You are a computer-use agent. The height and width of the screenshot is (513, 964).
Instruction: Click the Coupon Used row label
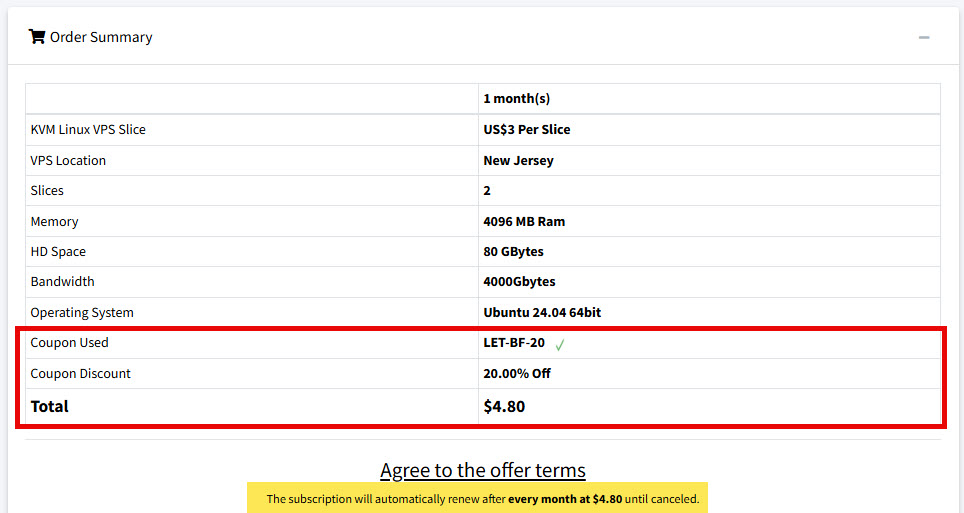(x=69, y=343)
